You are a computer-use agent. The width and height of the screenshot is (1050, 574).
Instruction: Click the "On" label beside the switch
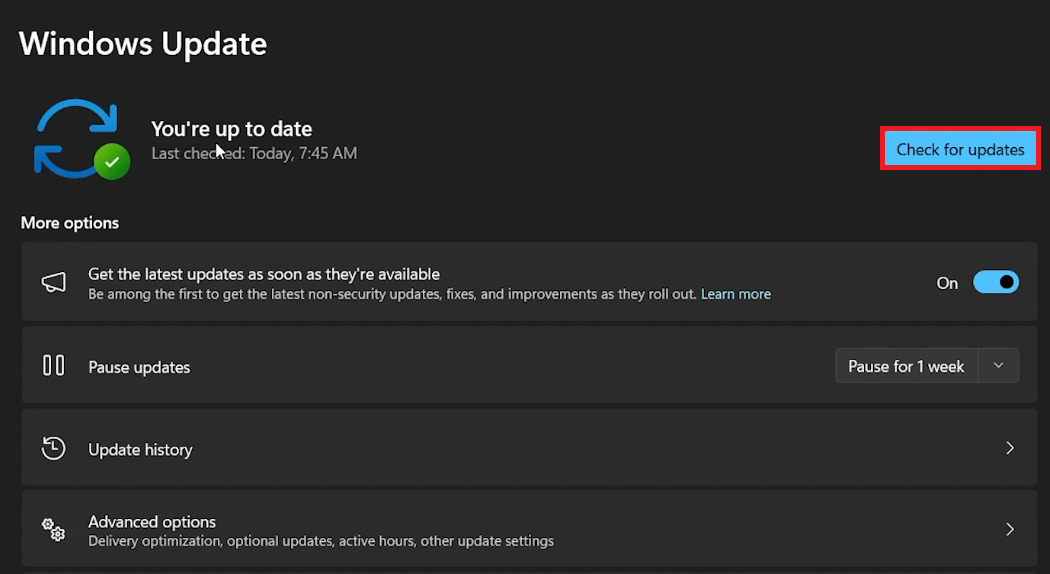[x=947, y=283]
